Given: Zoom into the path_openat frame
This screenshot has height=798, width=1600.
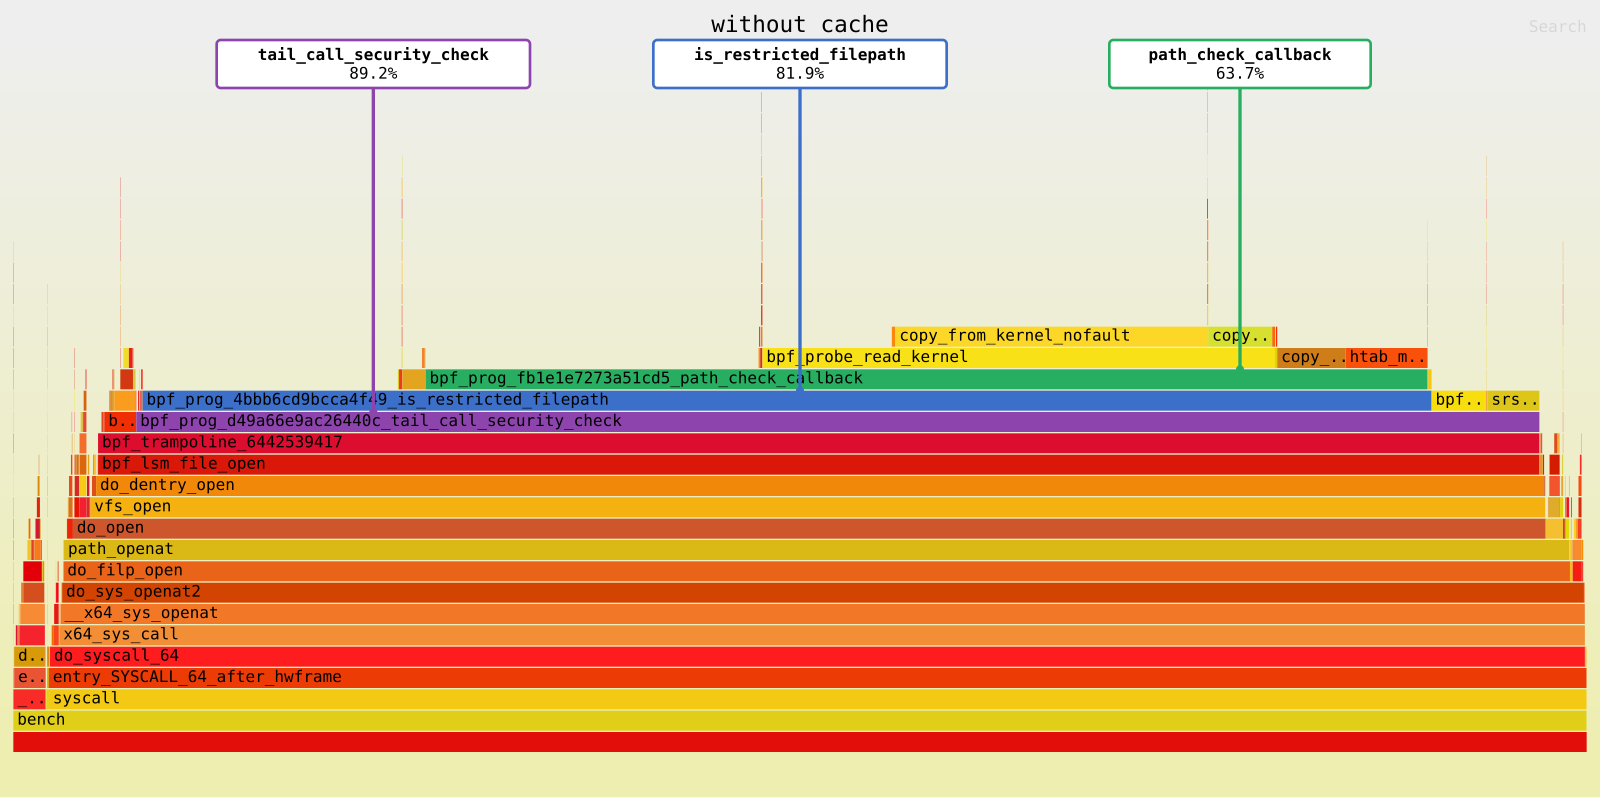Looking at the screenshot, I should [x=816, y=549].
